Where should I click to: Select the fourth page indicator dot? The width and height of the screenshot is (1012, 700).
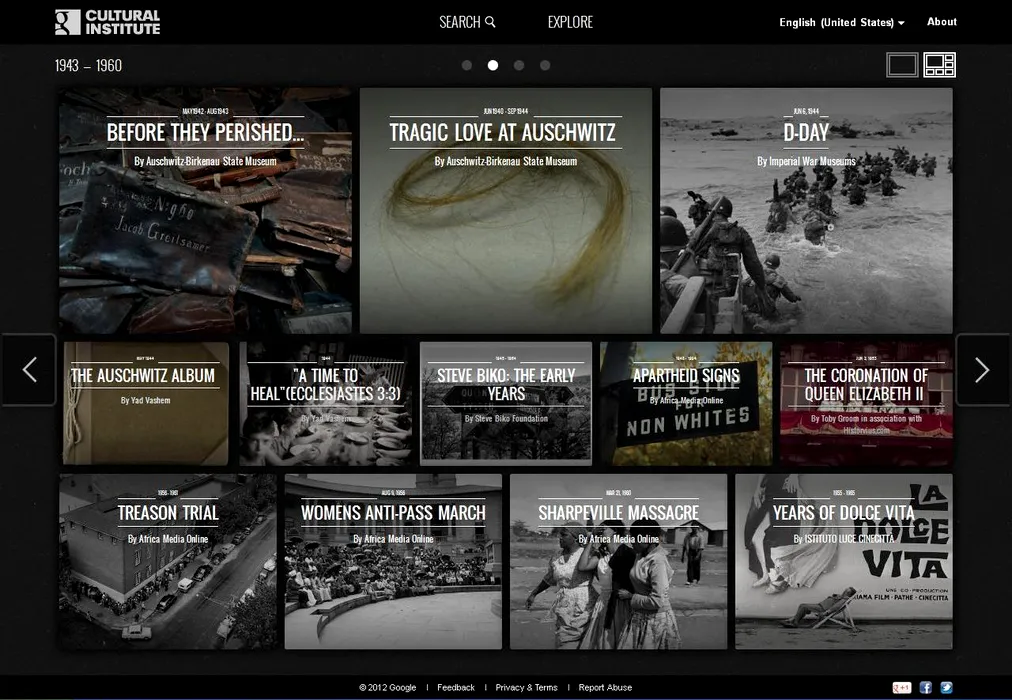(x=545, y=66)
